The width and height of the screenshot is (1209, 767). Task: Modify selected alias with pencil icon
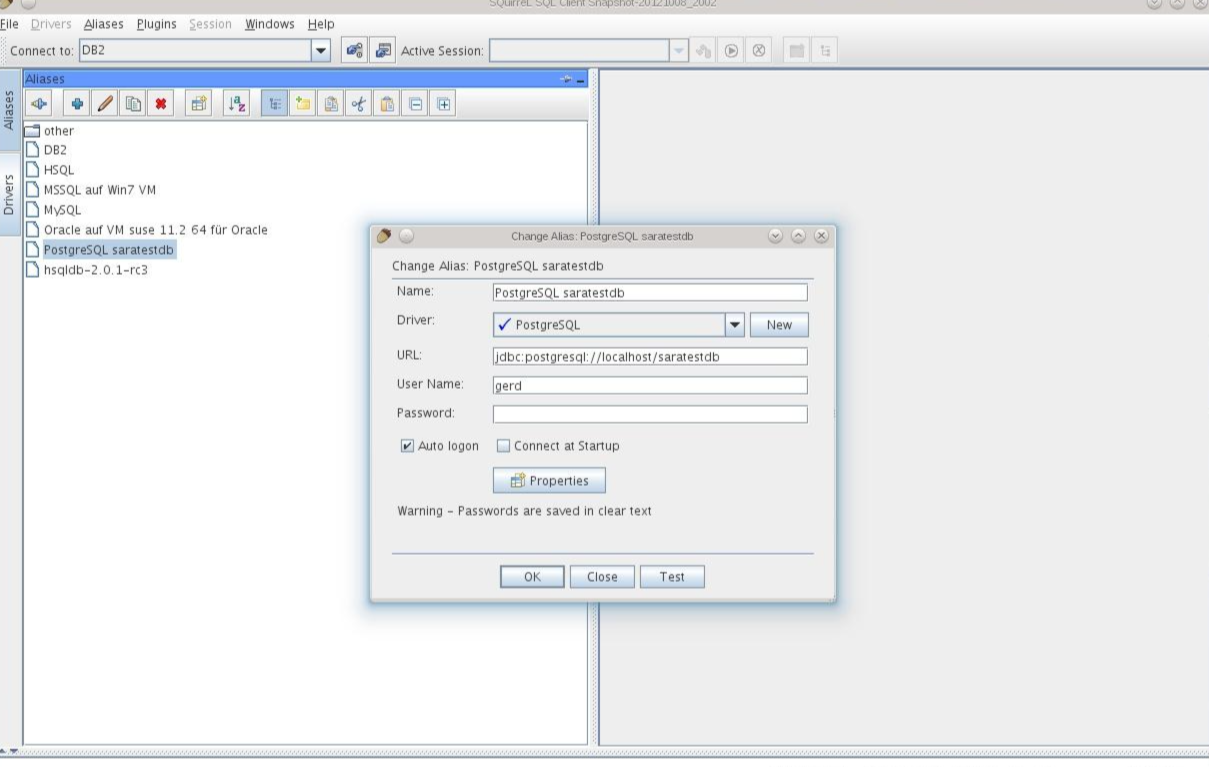coord(105,103)
